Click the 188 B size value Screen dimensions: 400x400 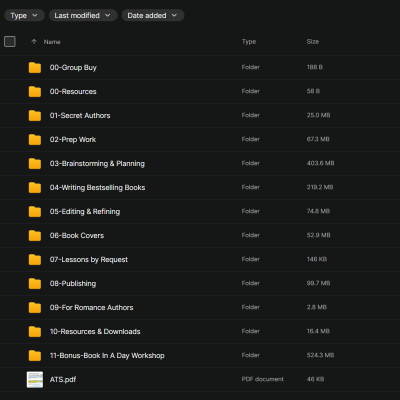tap(315, 67)
